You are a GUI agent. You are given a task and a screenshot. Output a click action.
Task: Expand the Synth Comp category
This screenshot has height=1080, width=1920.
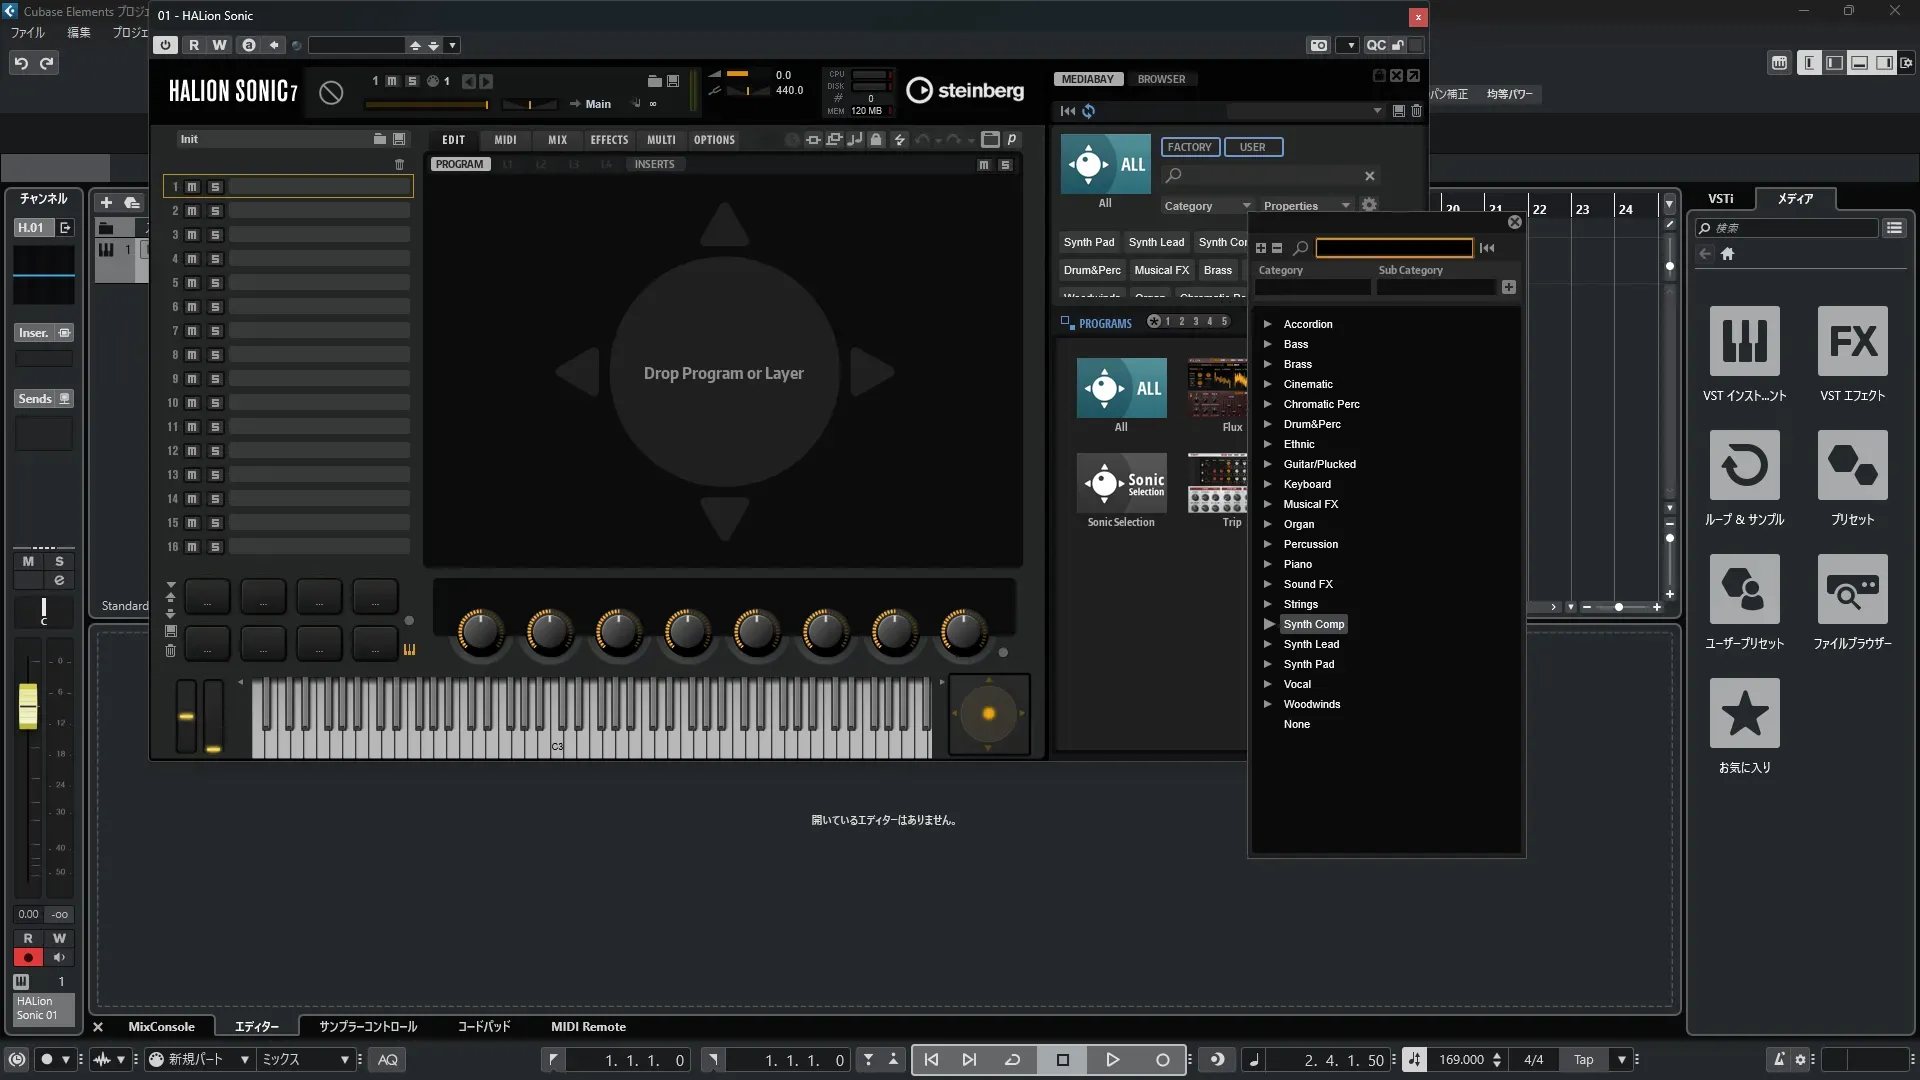[1268, 624]
